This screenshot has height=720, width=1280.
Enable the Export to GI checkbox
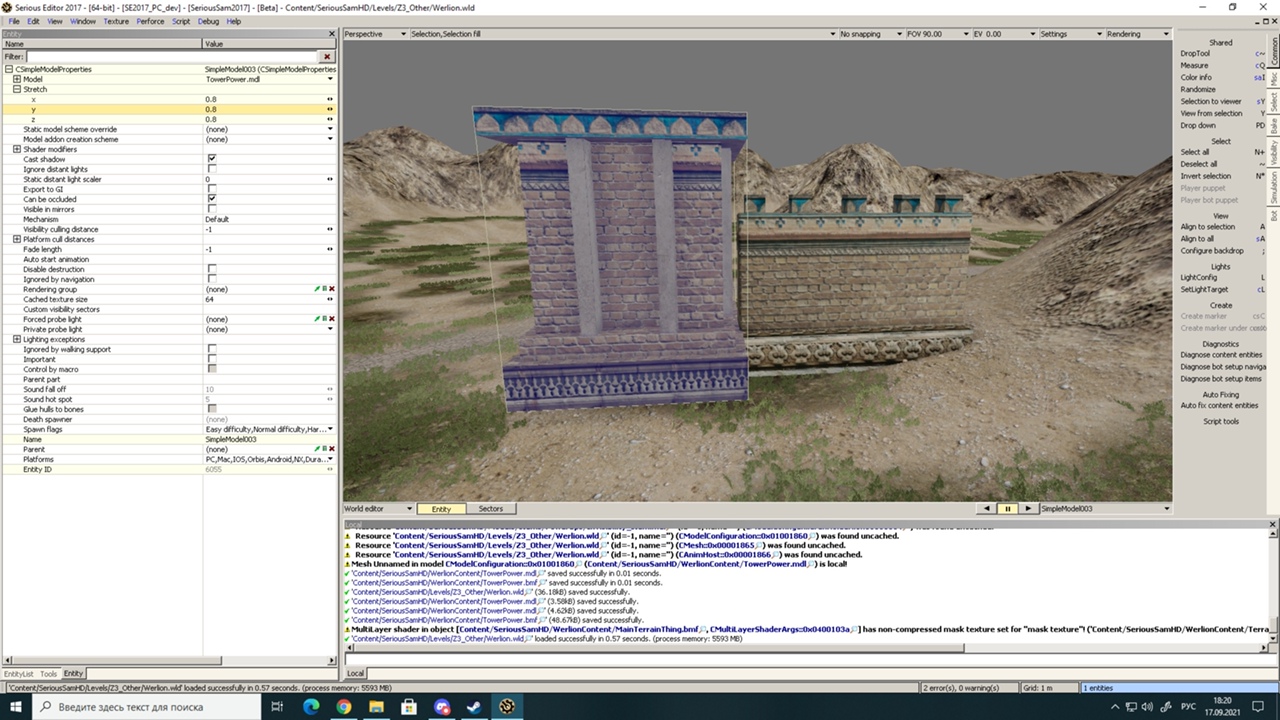[x=212, y=189]
